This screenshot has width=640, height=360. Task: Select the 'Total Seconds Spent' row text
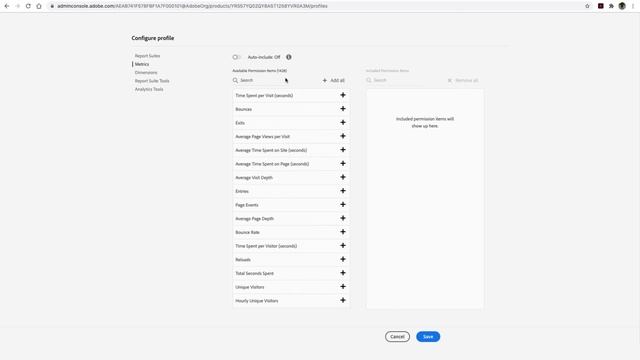click(254, 273)
